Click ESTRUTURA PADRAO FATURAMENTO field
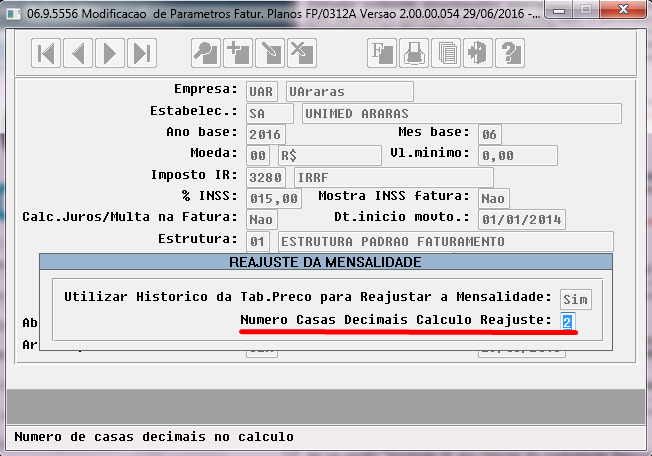652x456 pixels. pyautogui.click(x=446, y=242)
